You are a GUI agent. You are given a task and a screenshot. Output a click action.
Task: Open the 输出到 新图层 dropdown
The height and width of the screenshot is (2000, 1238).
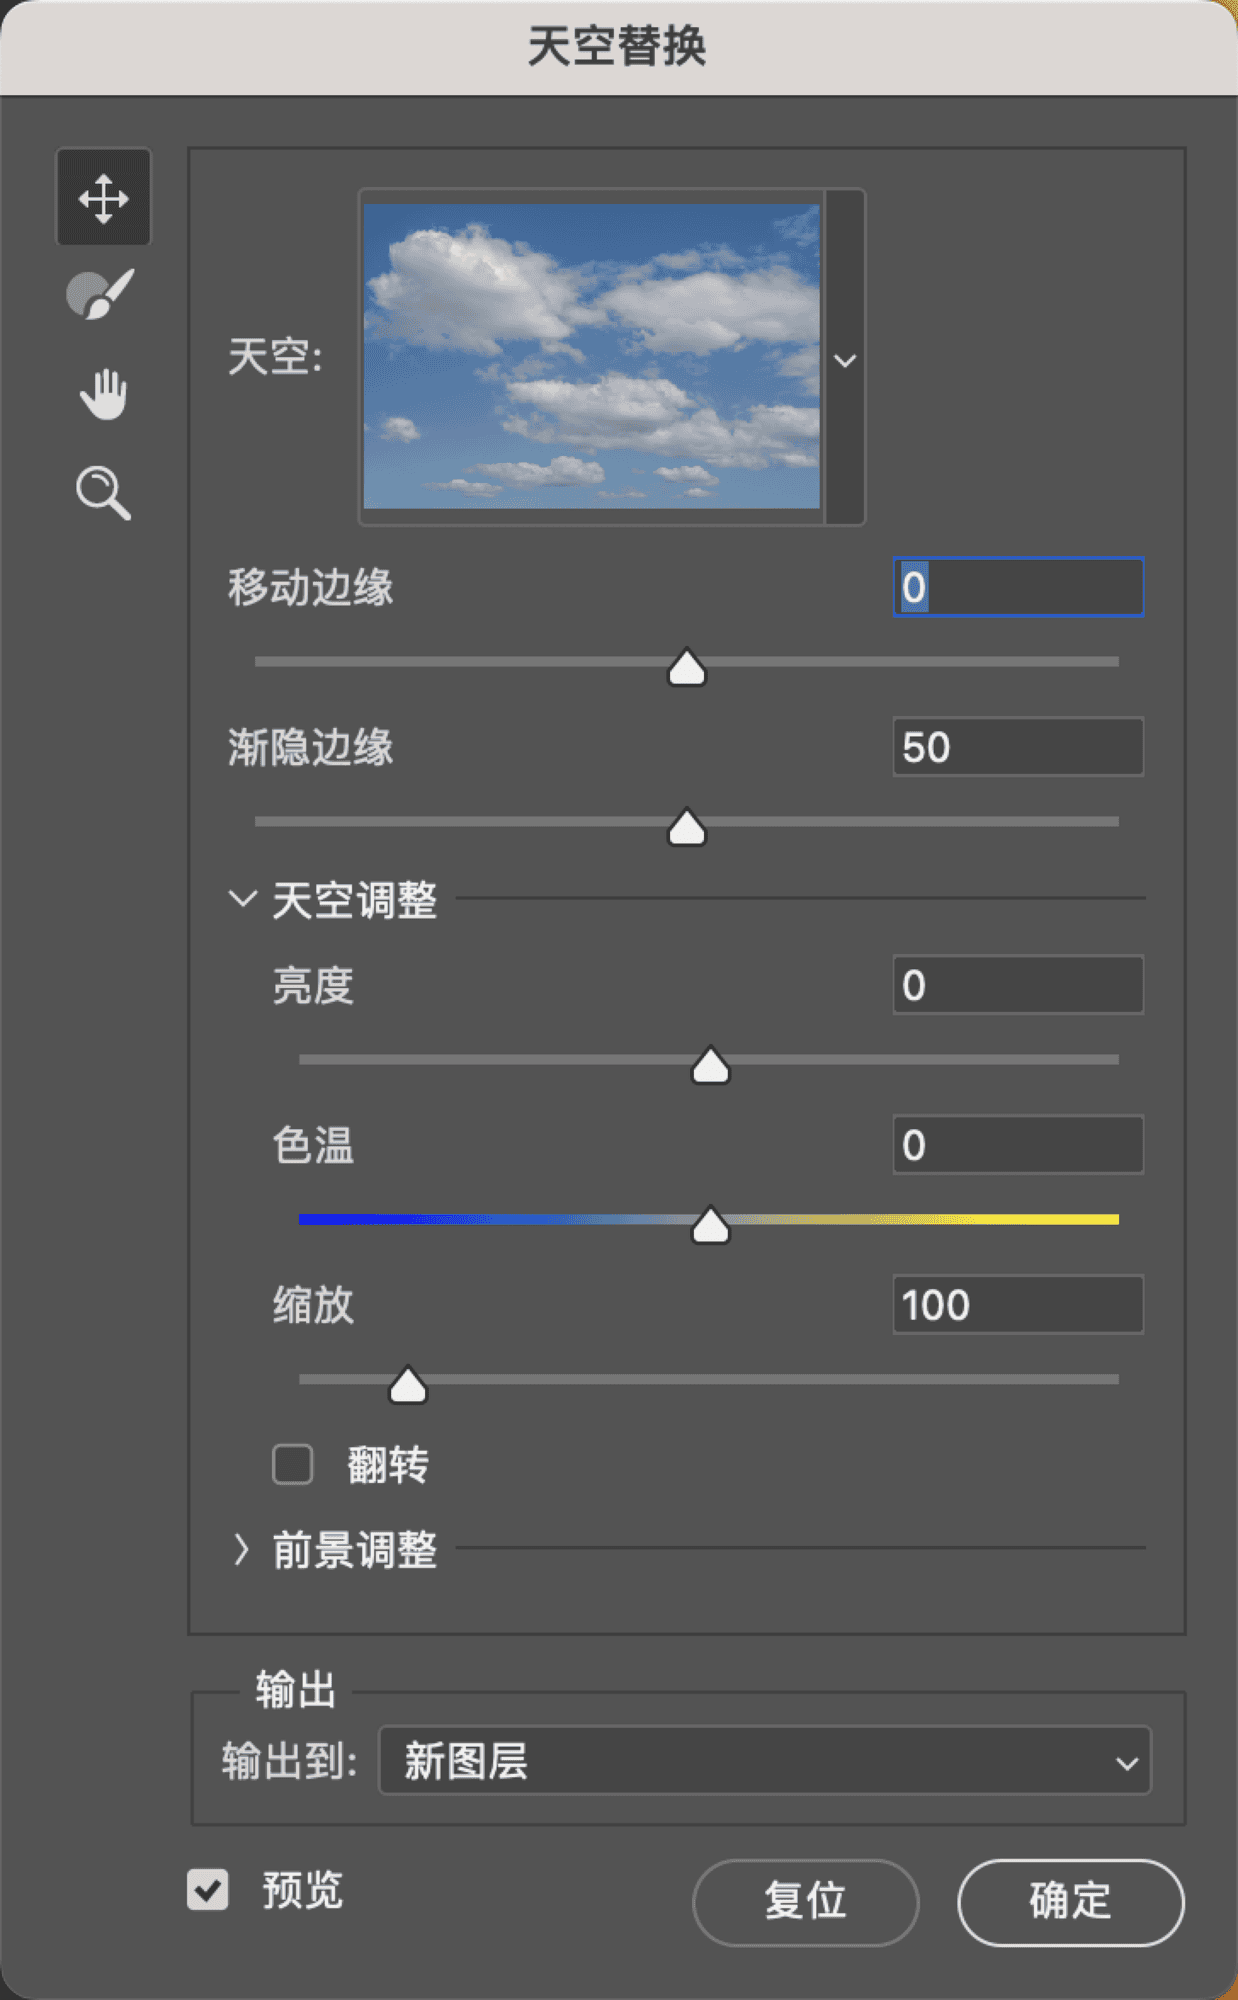tap(765, 1761)
